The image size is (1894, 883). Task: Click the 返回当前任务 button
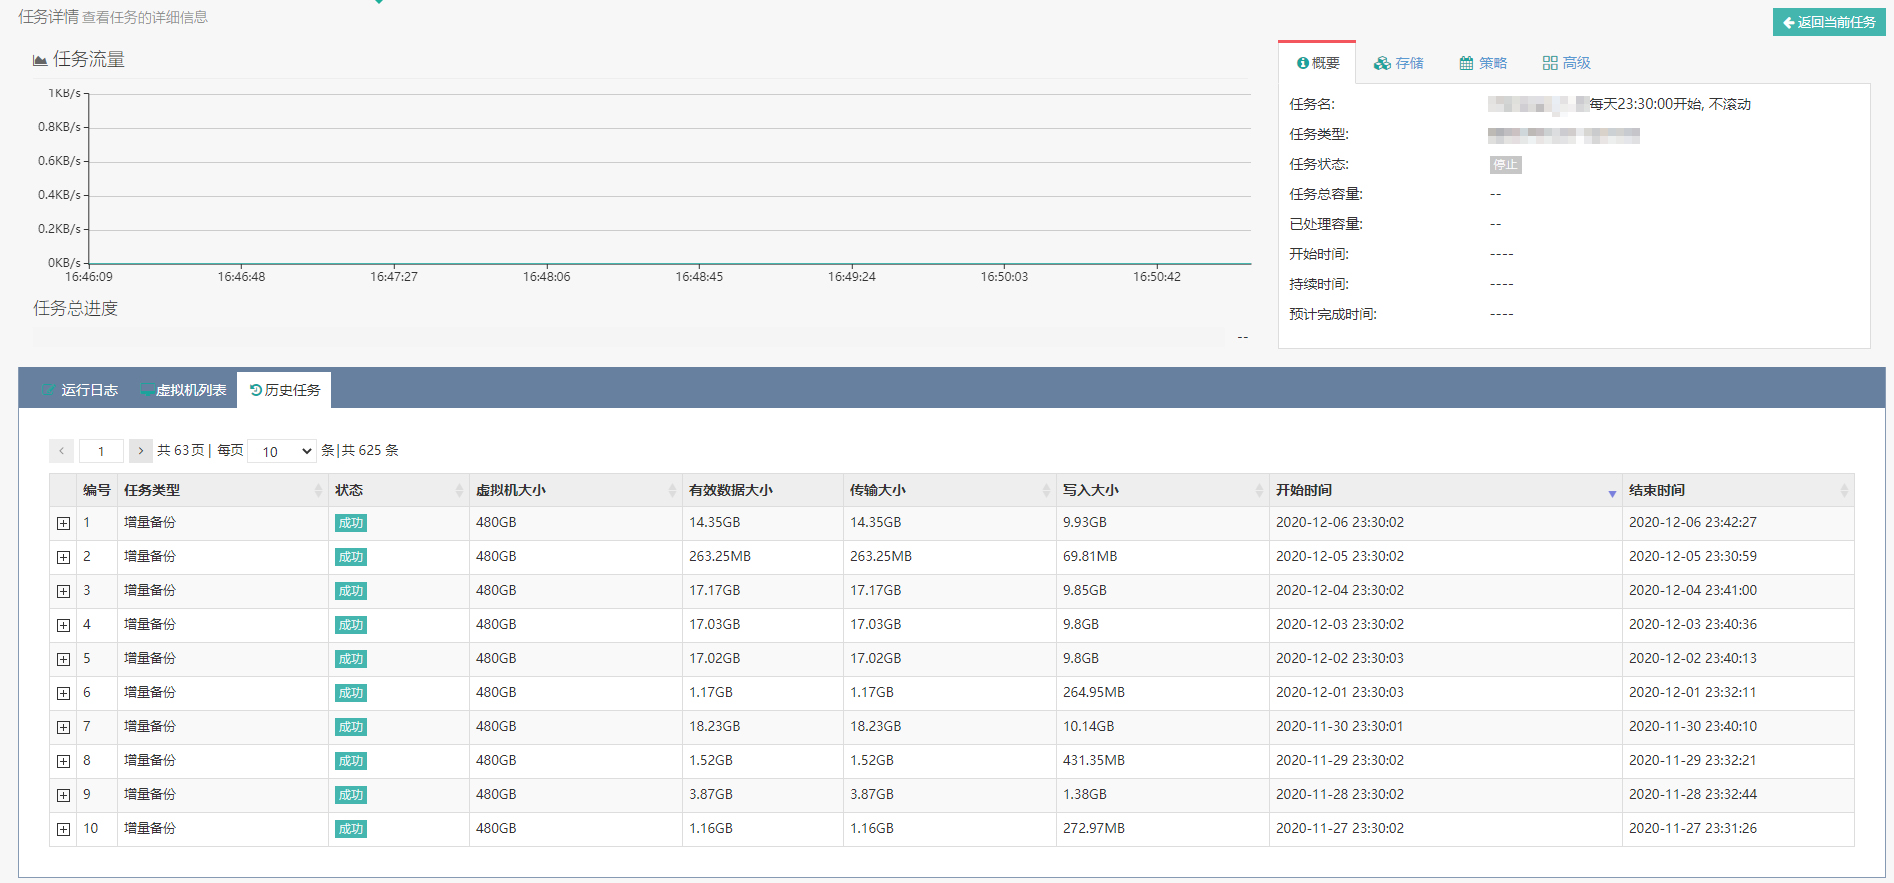click(x=1828, y=22)
